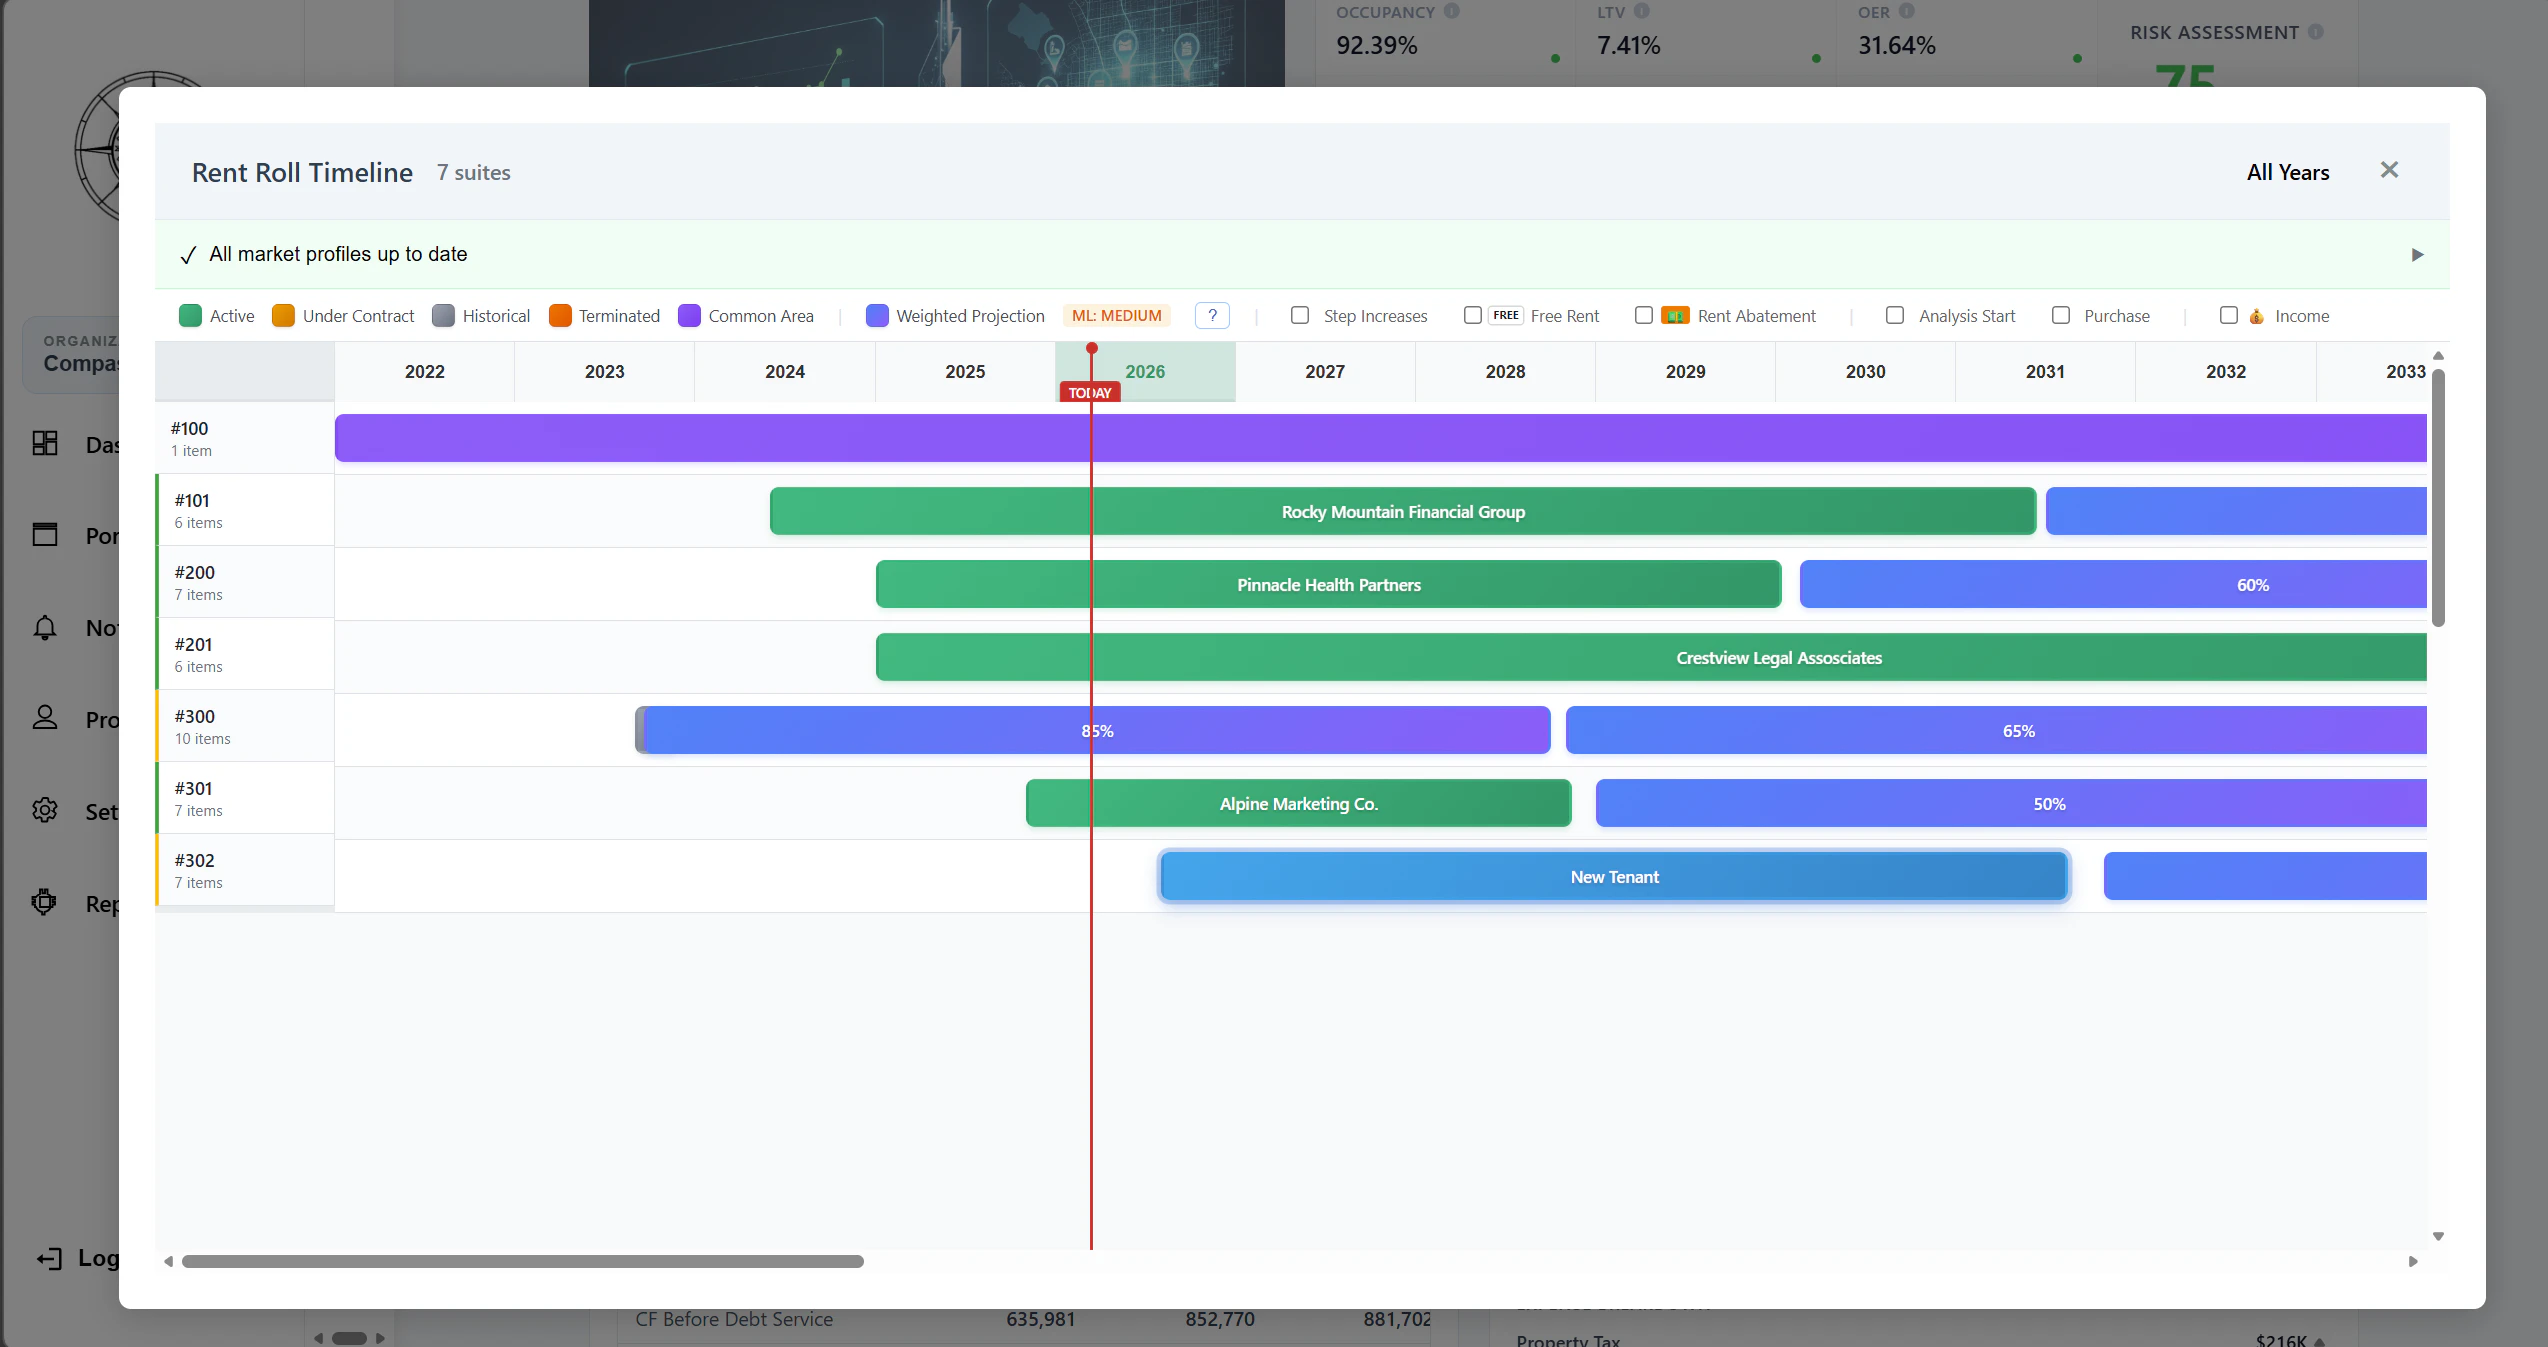Click the notifications bell icon
This screenshot has height=1347, width=2548.
tap(45, 627)
